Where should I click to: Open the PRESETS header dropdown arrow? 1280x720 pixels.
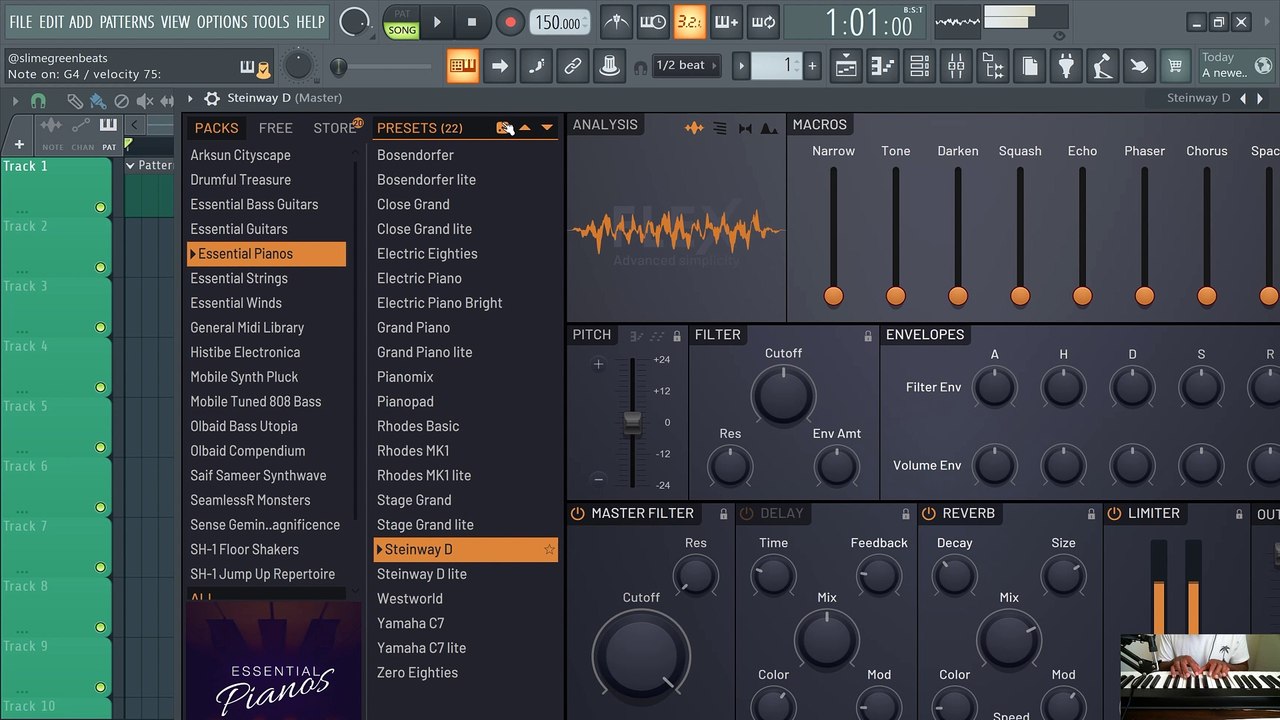(x=547, y=128)
